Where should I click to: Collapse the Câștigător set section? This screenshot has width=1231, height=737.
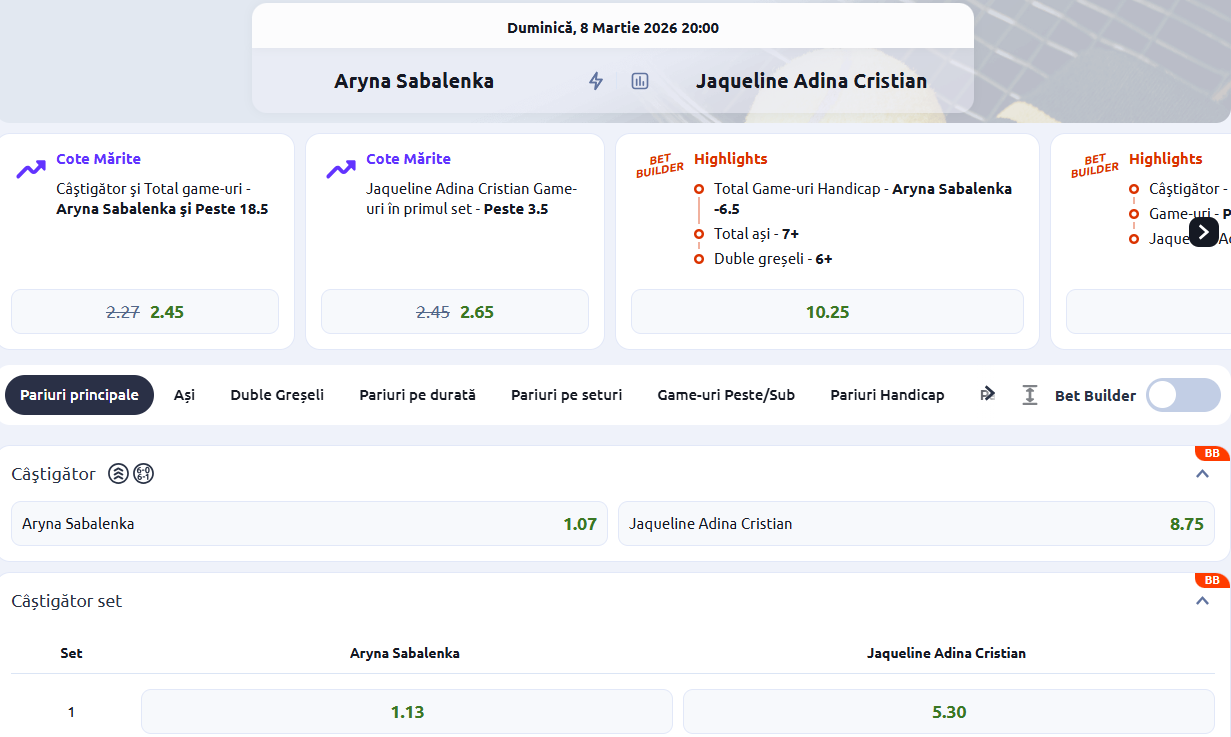pyautogui.click(x=1202, y=601)
